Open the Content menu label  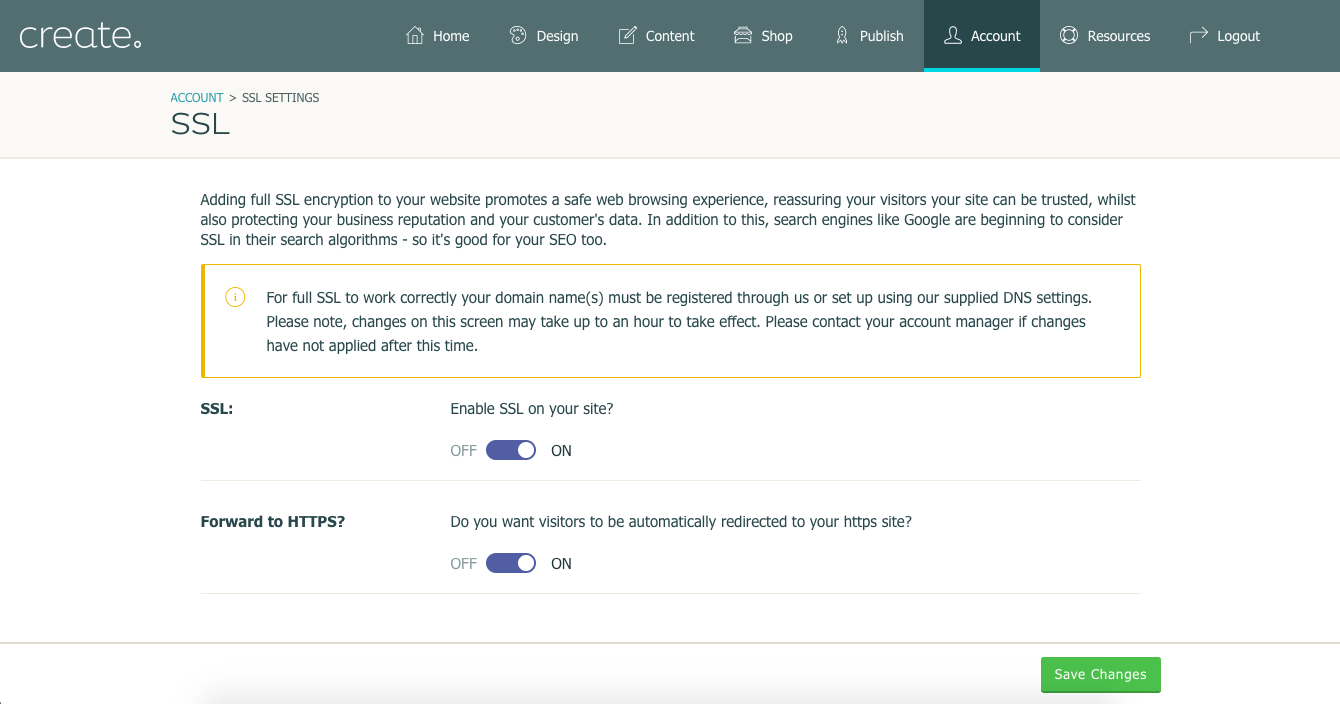point(670,36)
